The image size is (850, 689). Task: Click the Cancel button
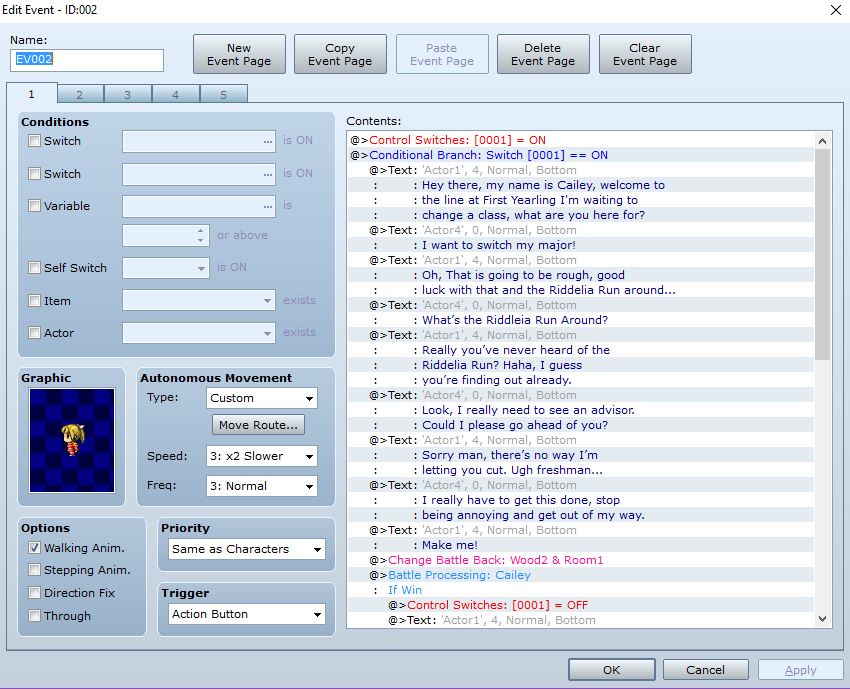pyautogui.click(x=705, y=670)
